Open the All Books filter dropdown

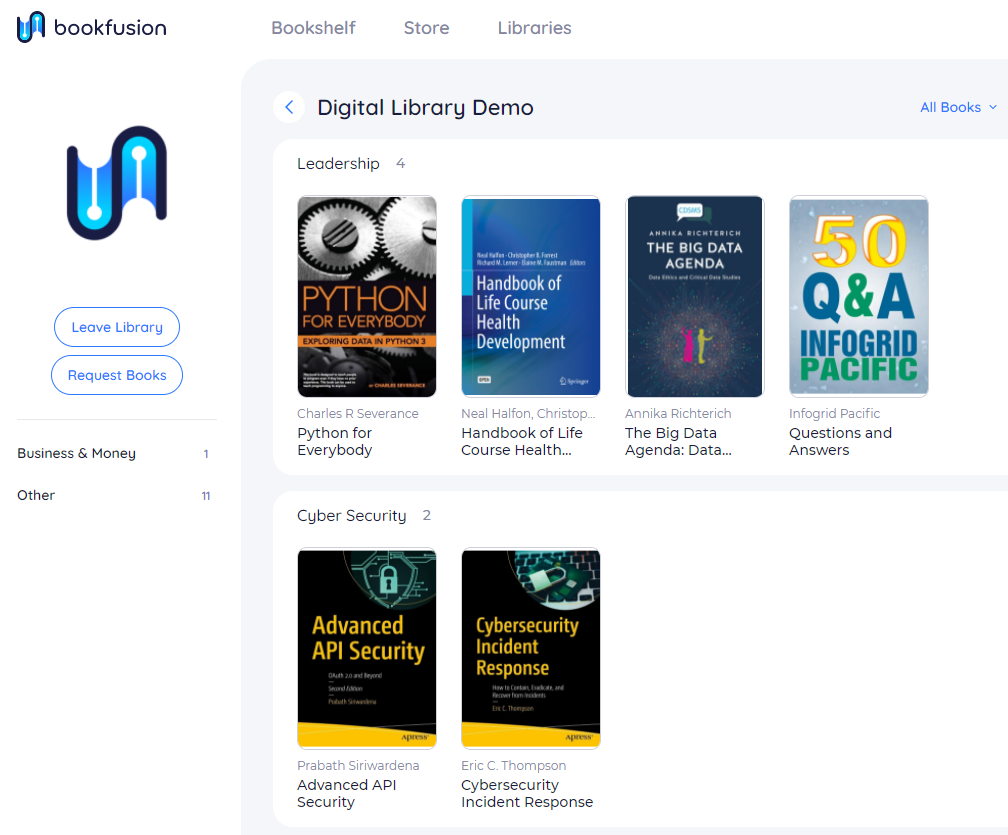[x=958, y=107]
